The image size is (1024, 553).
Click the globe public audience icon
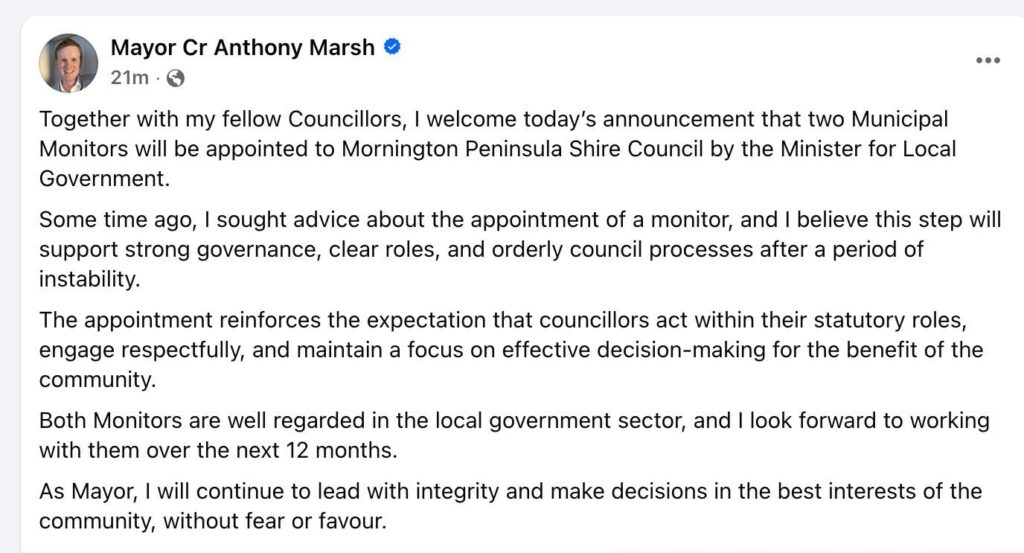[x=175, y=78]
